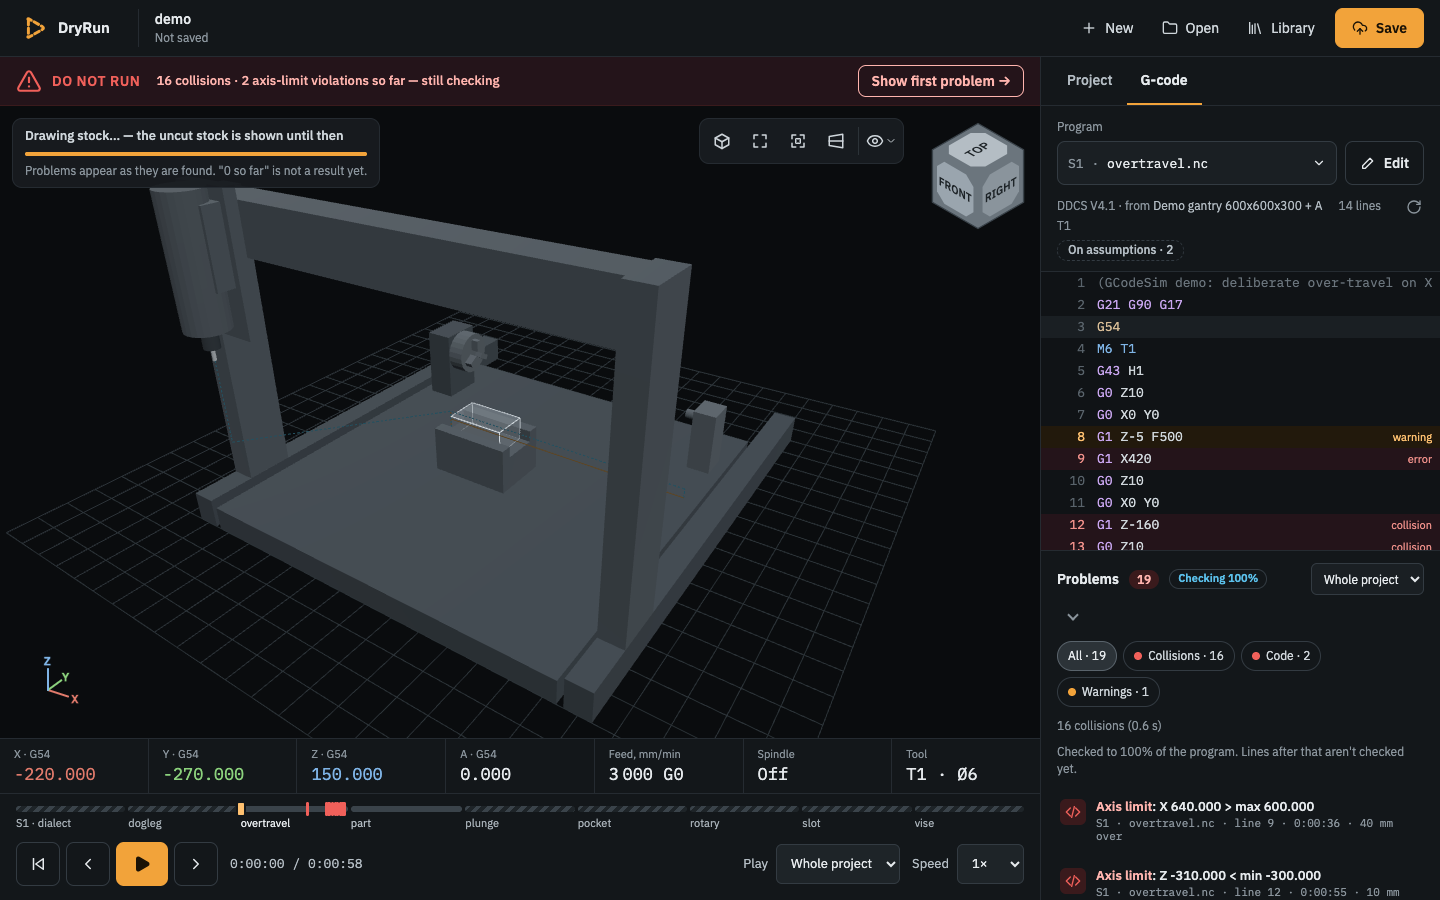The width and height of the screenshot is (1440, 900).
Task: Select the isometric cube view icon
Action: click(722, 141)
